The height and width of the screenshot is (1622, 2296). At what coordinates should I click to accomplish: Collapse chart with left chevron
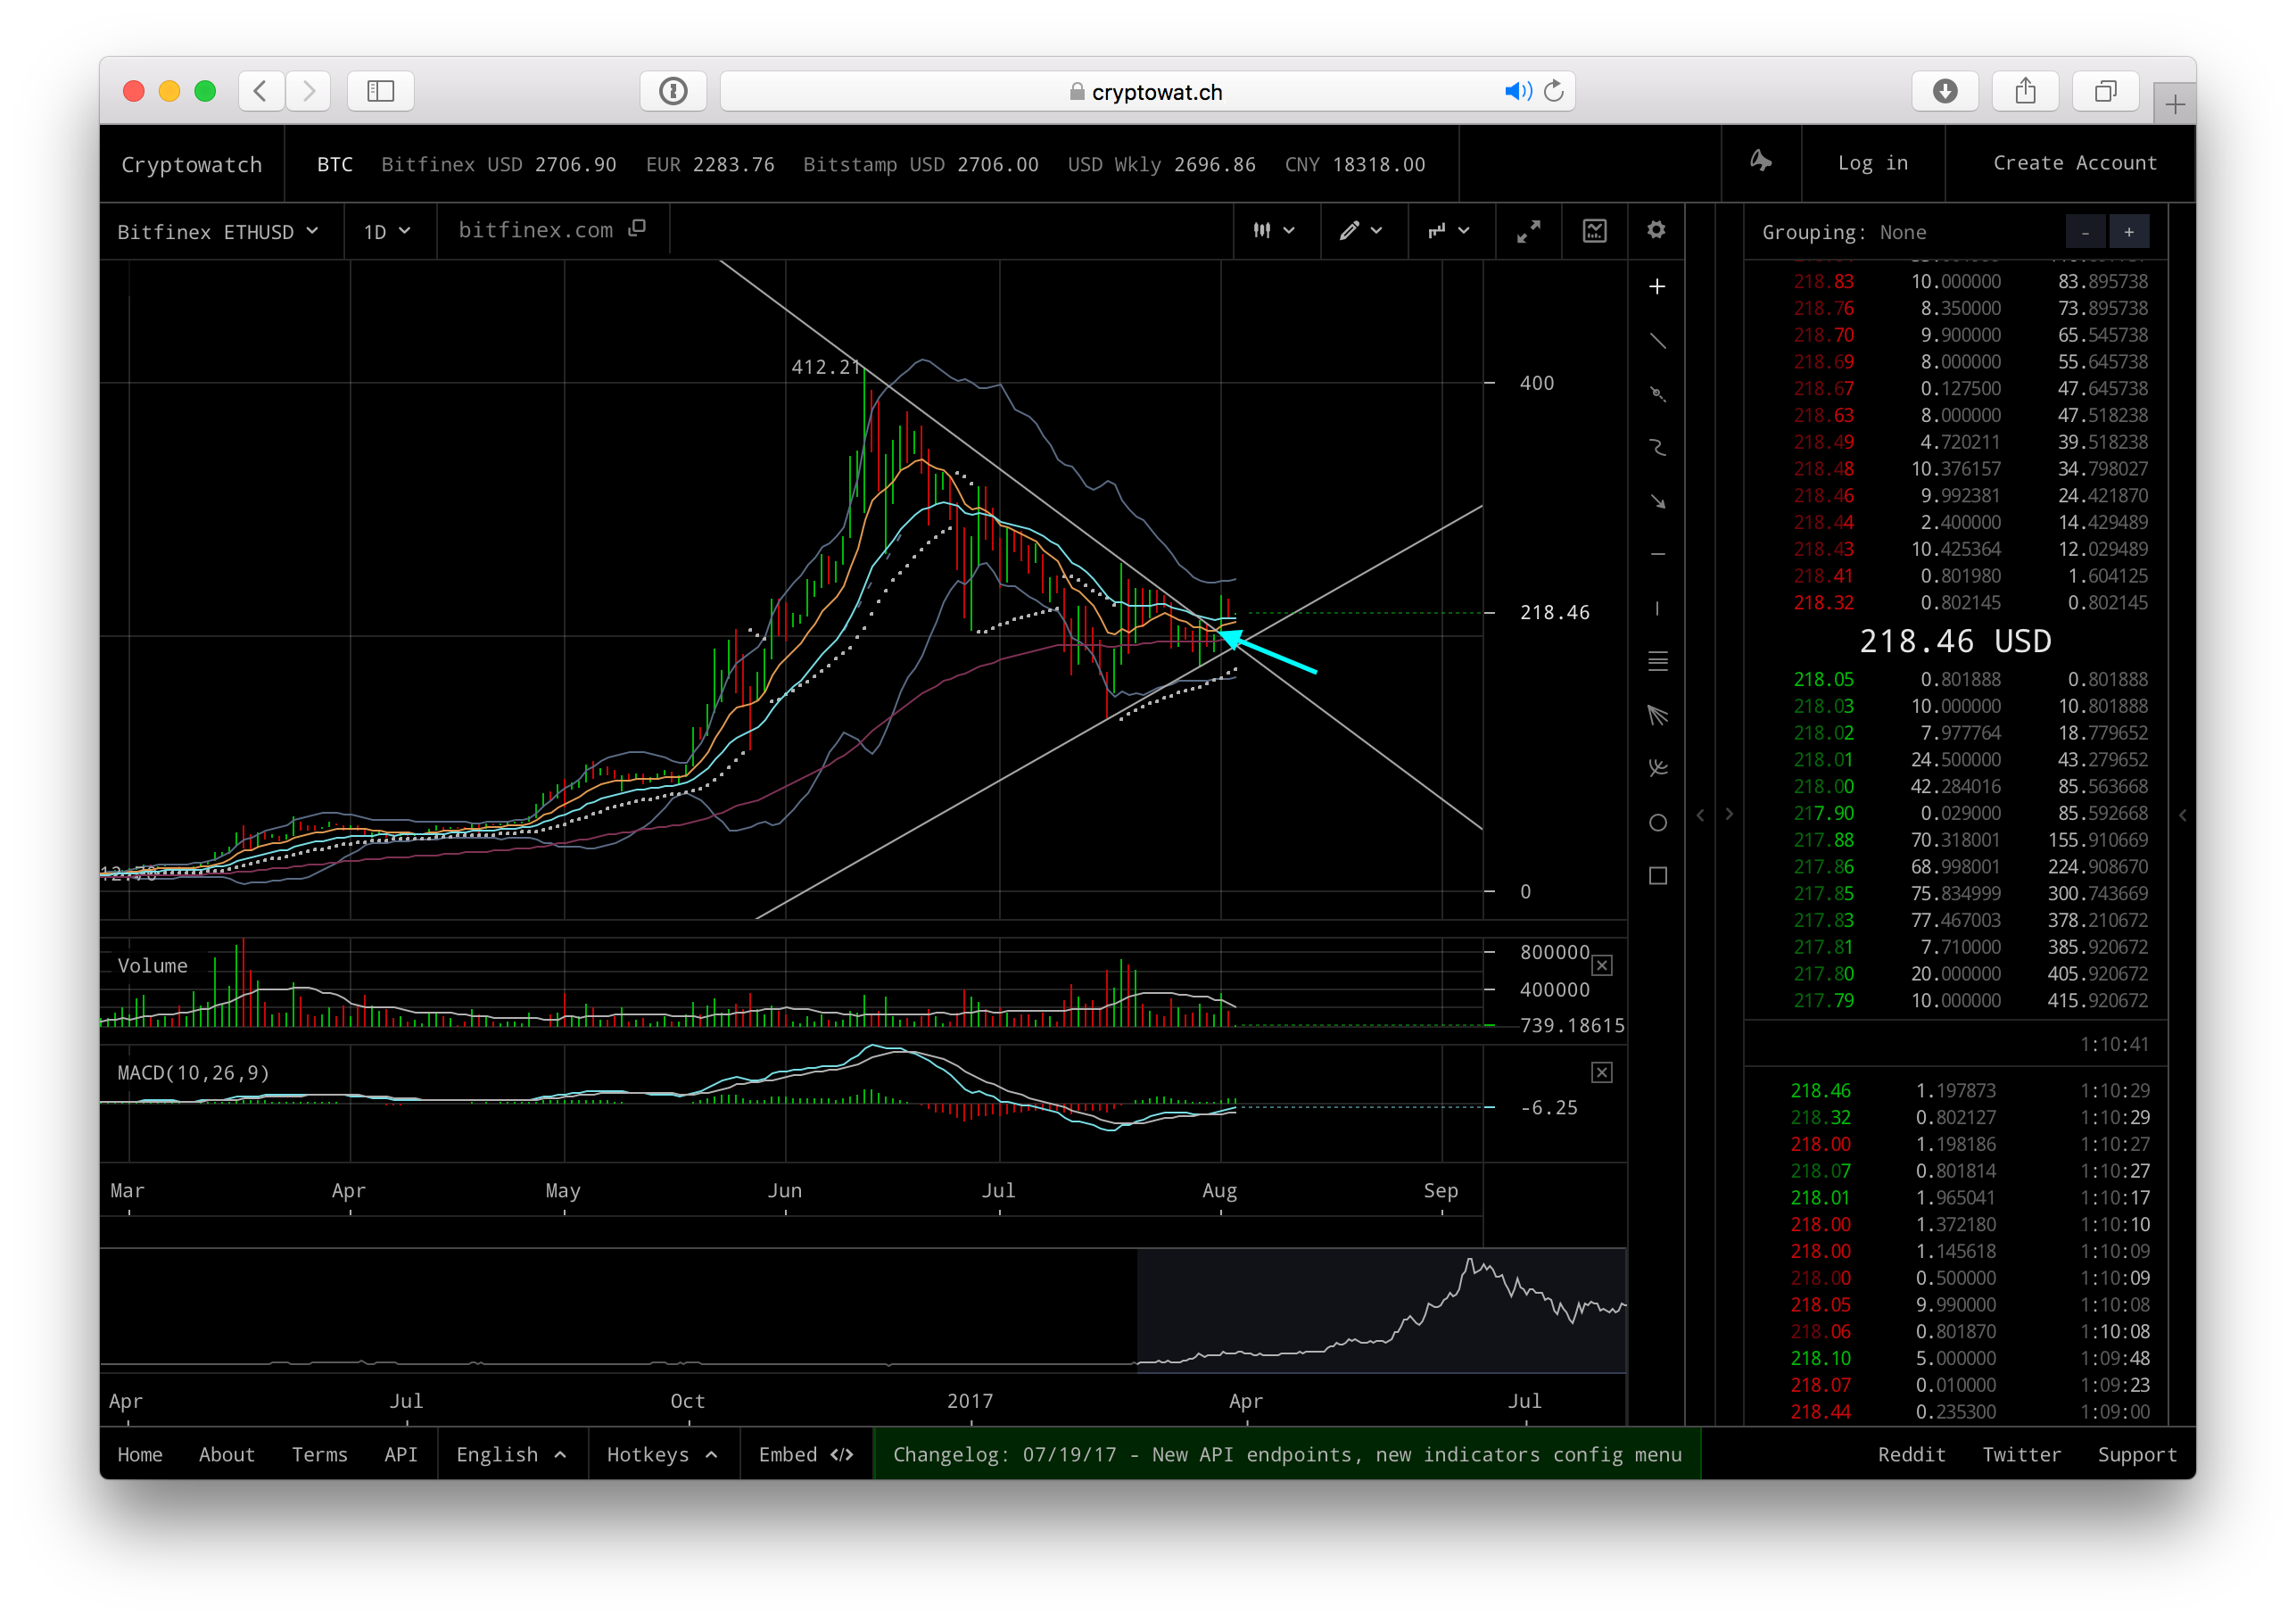(1700, 814)
